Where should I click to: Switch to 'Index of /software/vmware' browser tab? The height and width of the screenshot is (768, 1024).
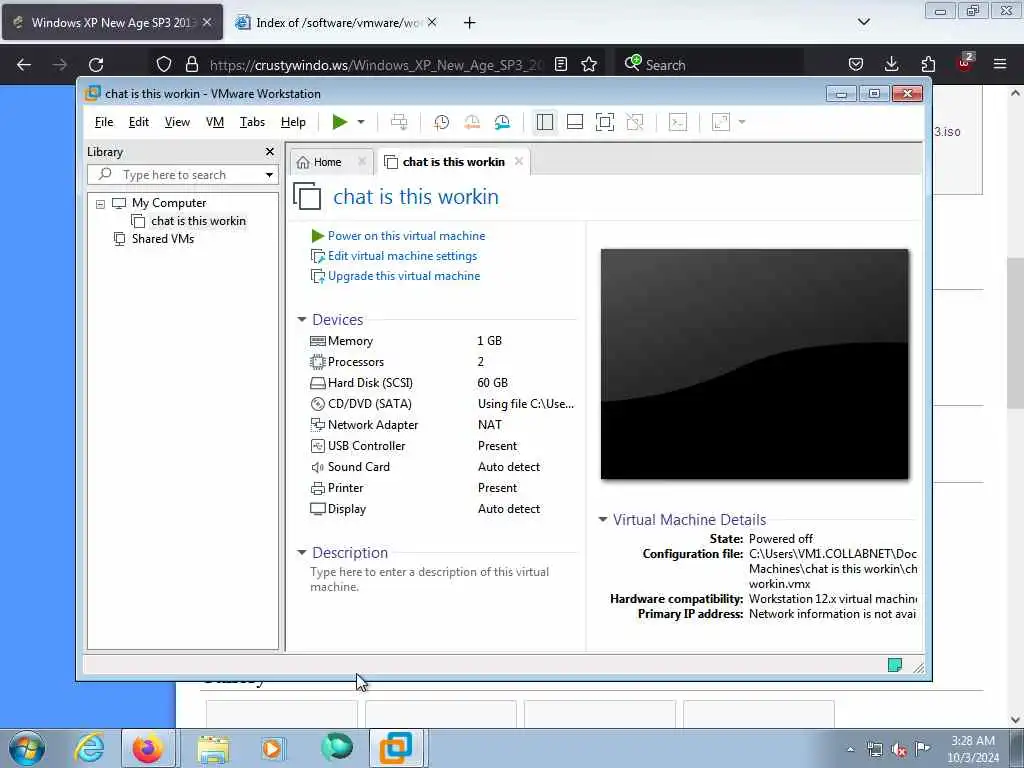coord(335,22)
